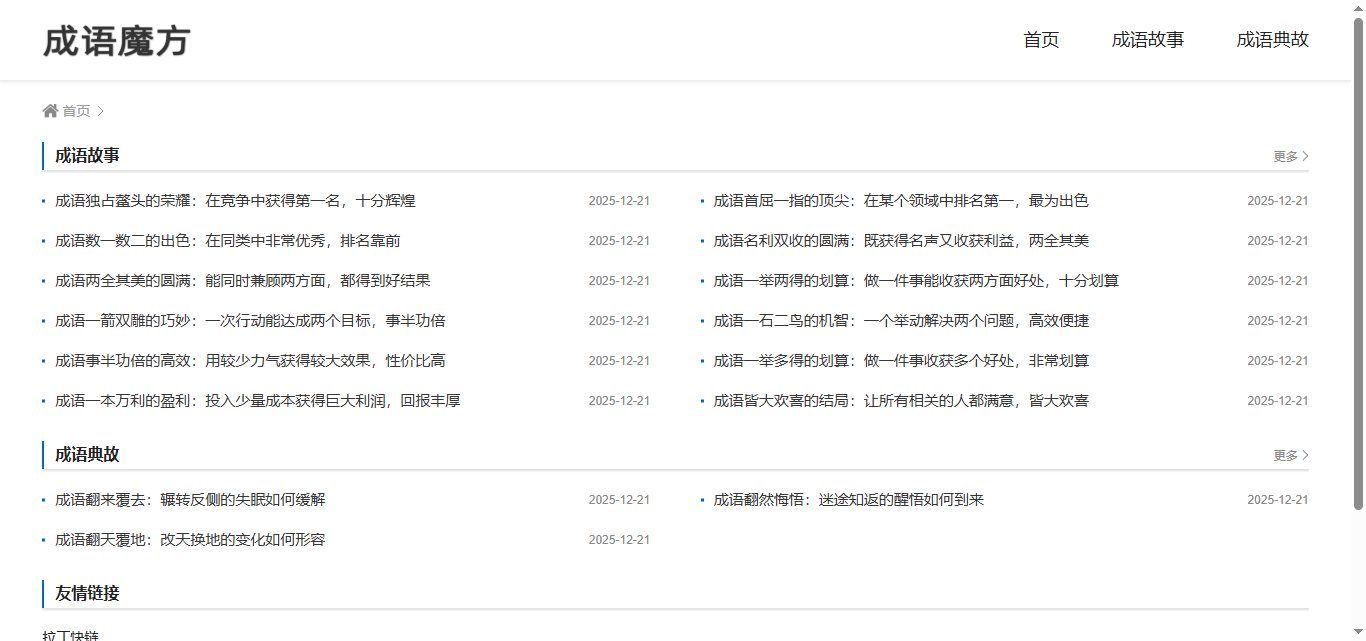Open article 成语皆大欢喜的结局

click(900, 401)
